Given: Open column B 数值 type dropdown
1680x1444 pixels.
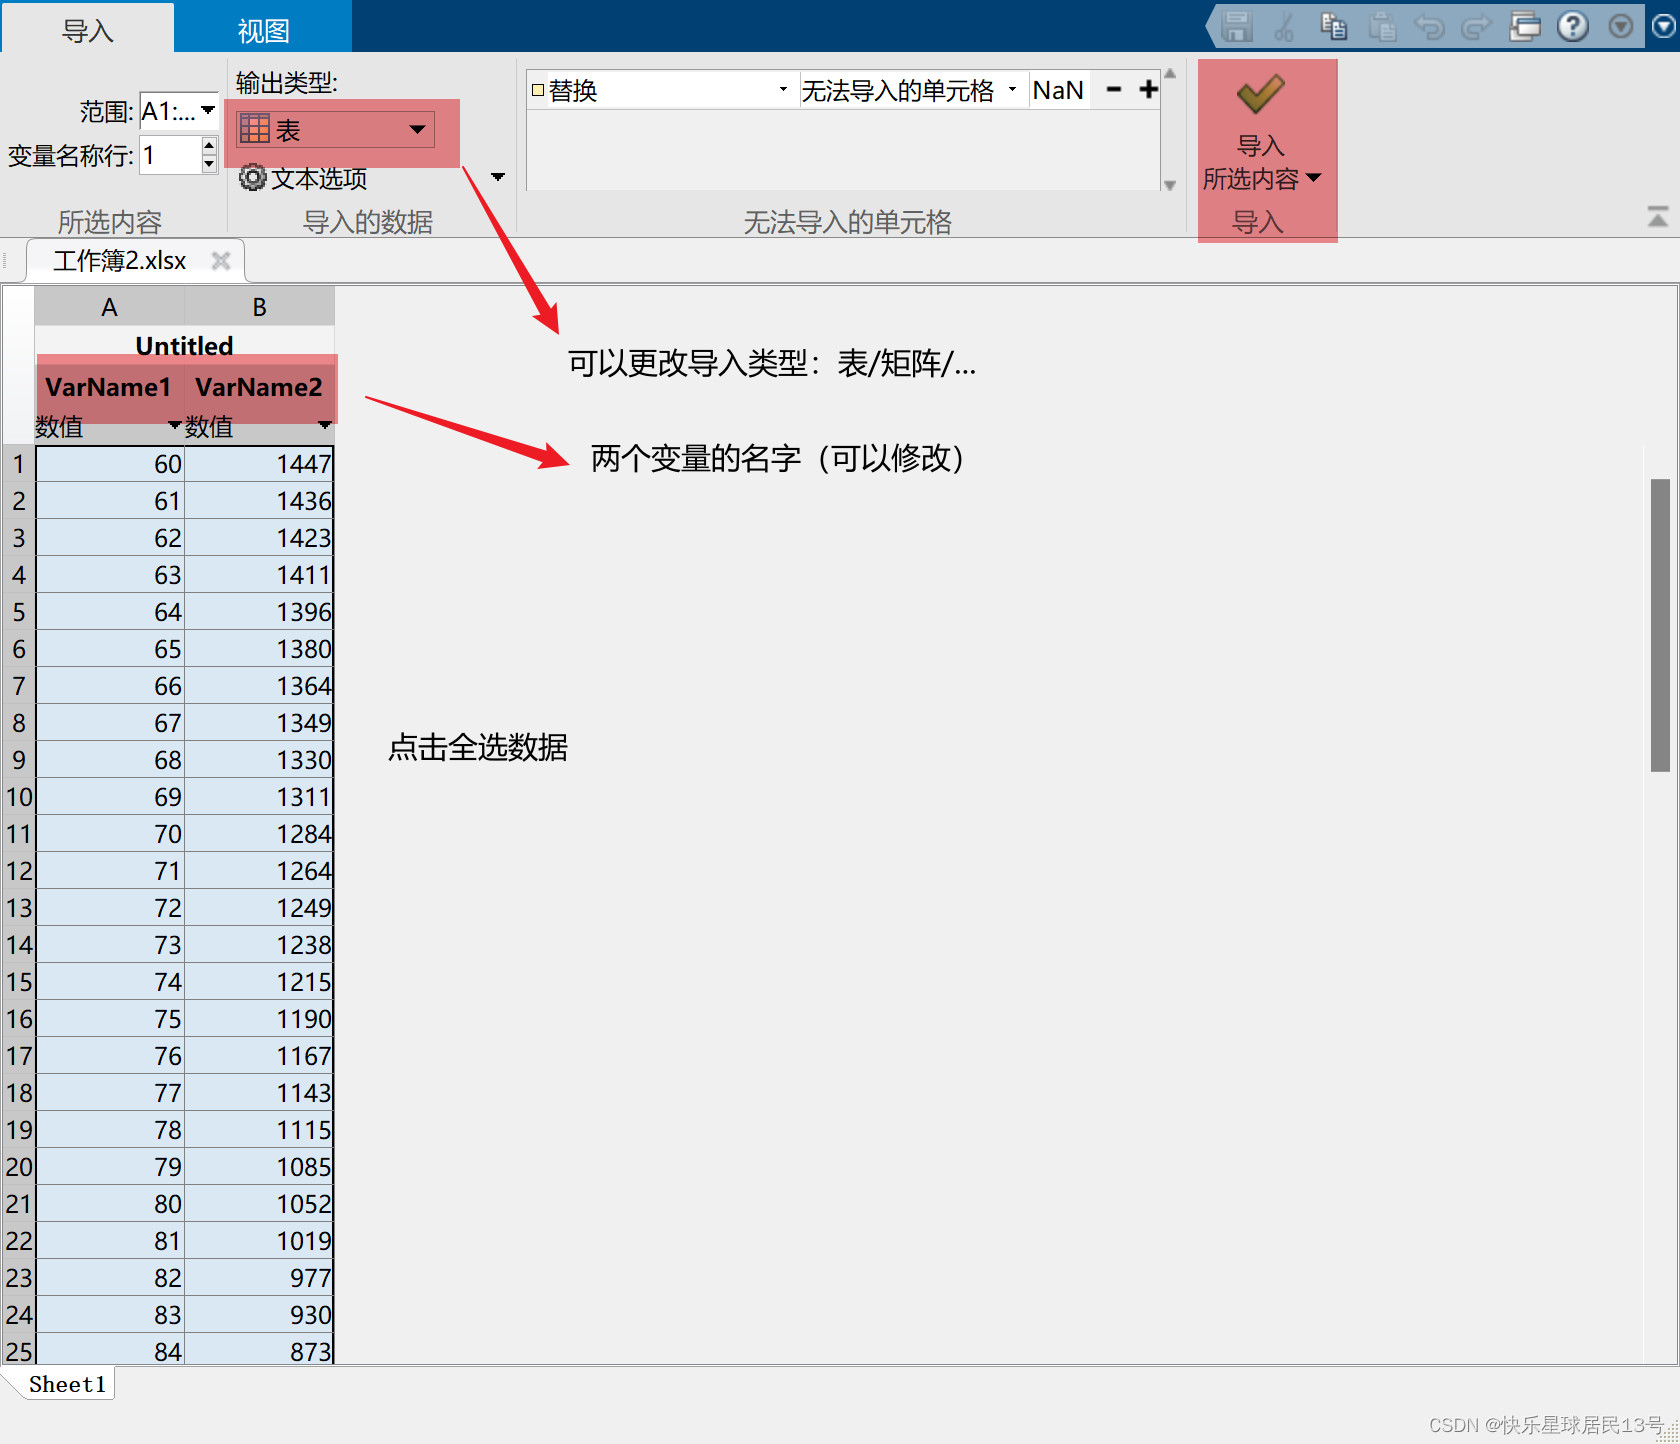Looking at the screenshot, I should click(x=324, y=426).
